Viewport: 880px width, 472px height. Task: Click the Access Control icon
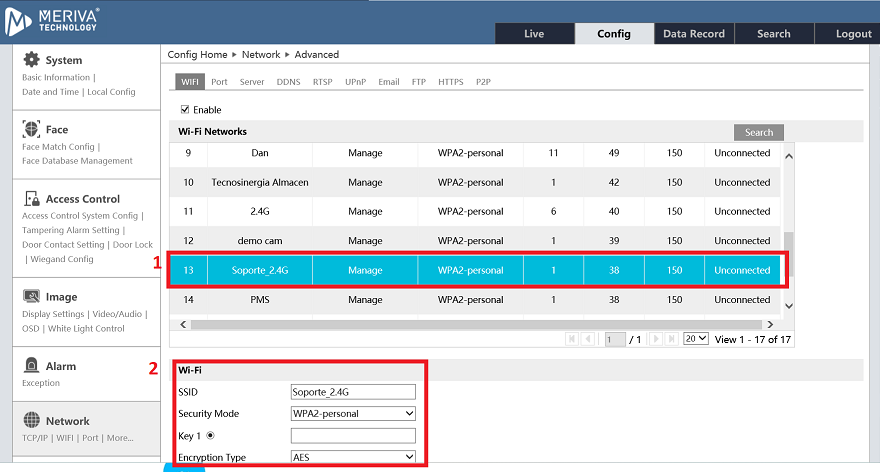coord(31,199)
